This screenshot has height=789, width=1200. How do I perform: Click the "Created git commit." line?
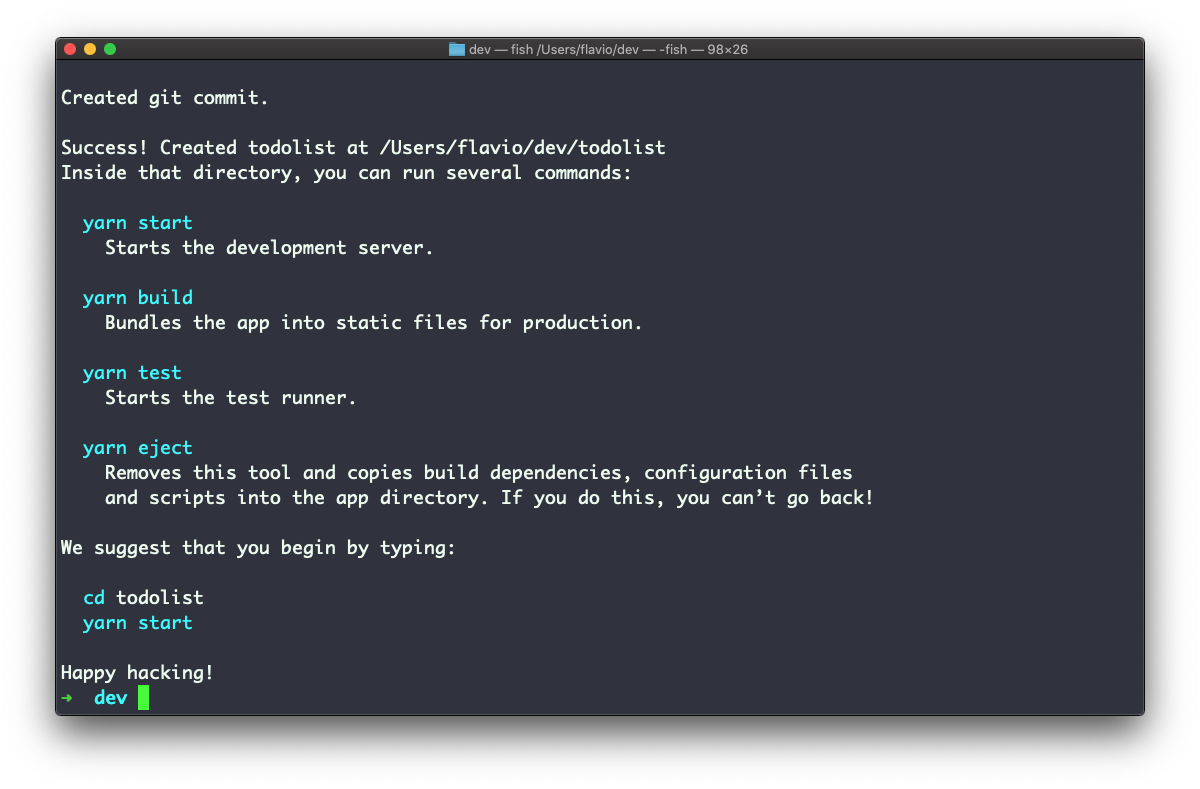(x=165, y=97)
